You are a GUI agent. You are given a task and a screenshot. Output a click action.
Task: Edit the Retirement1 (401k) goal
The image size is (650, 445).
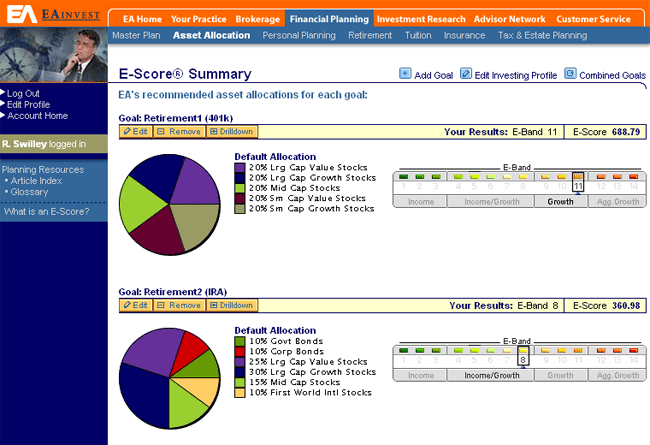coord(136,131)
